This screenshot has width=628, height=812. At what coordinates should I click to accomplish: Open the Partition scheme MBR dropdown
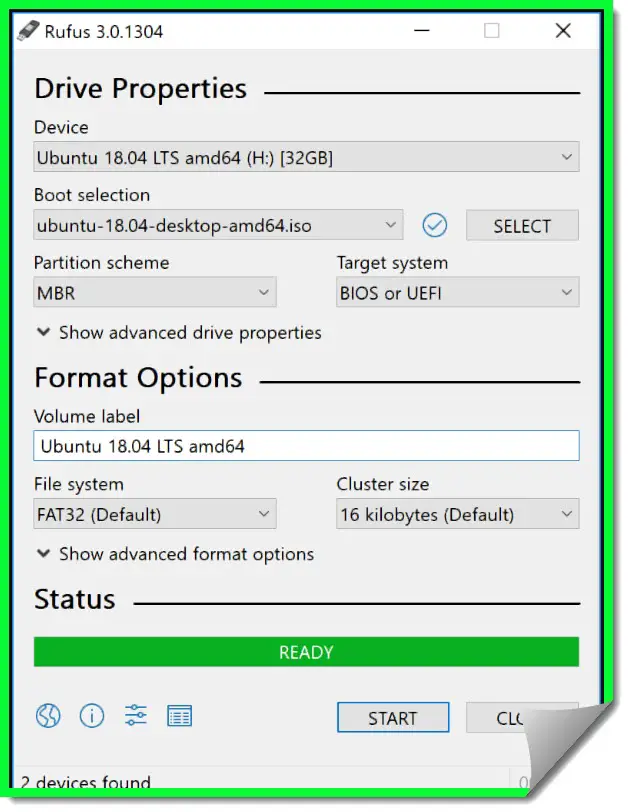click(x=155, y=292)
